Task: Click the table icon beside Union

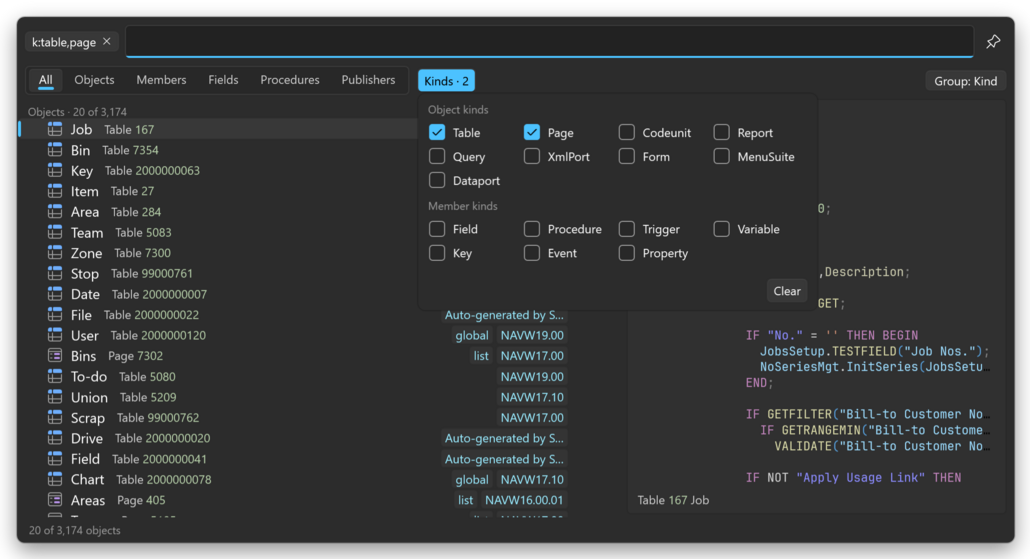Action: point(55,397)
